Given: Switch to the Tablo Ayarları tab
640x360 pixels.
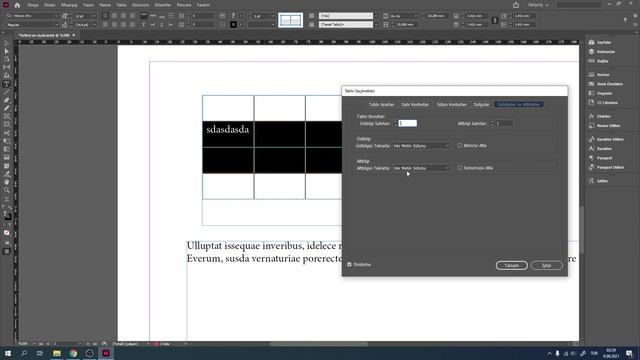Looking at the screenshot, I should click(382, 104).
